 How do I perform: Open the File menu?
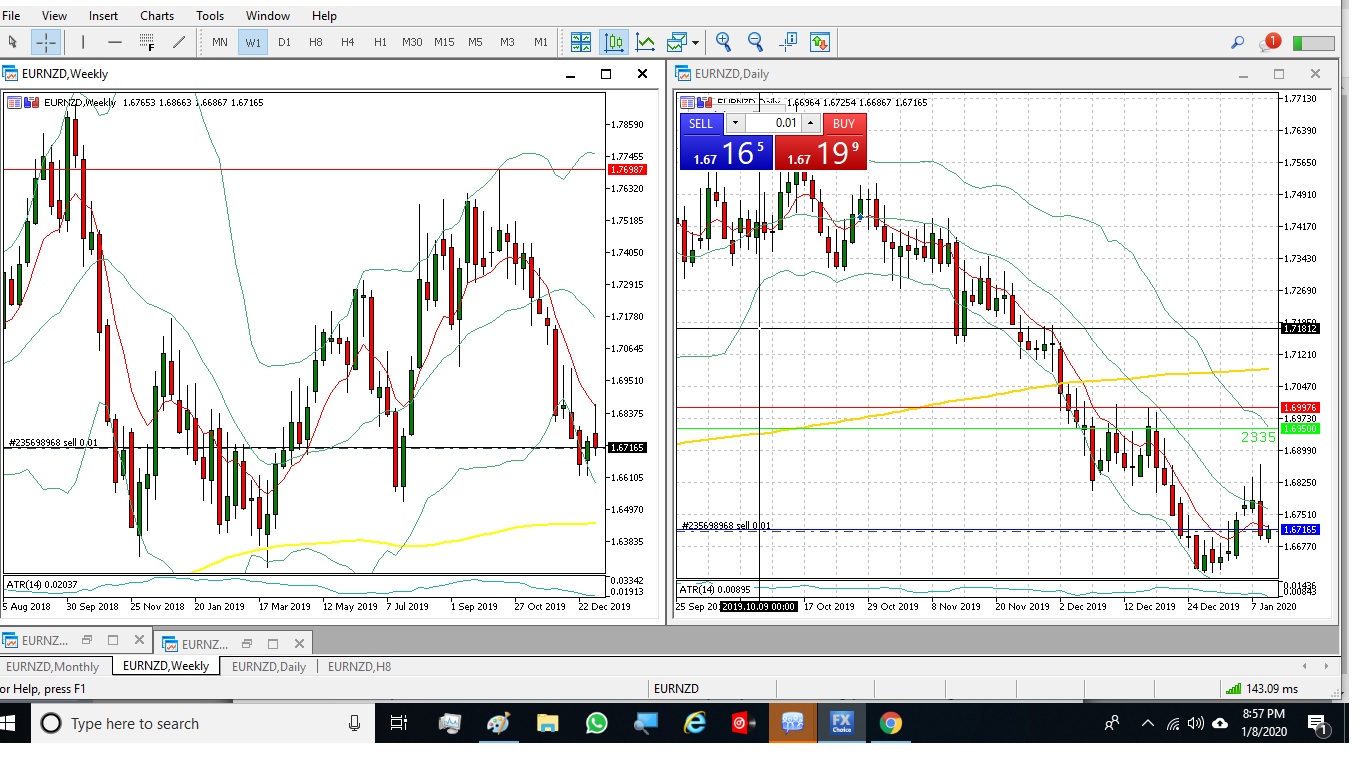coord(11,16)
